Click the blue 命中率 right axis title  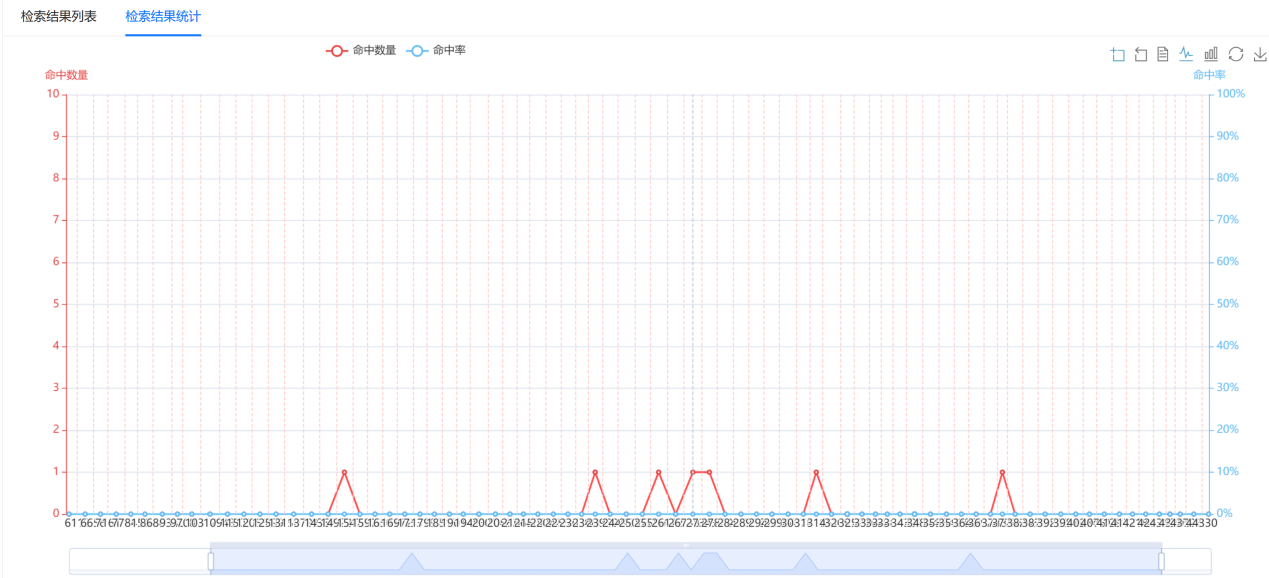1209,75
